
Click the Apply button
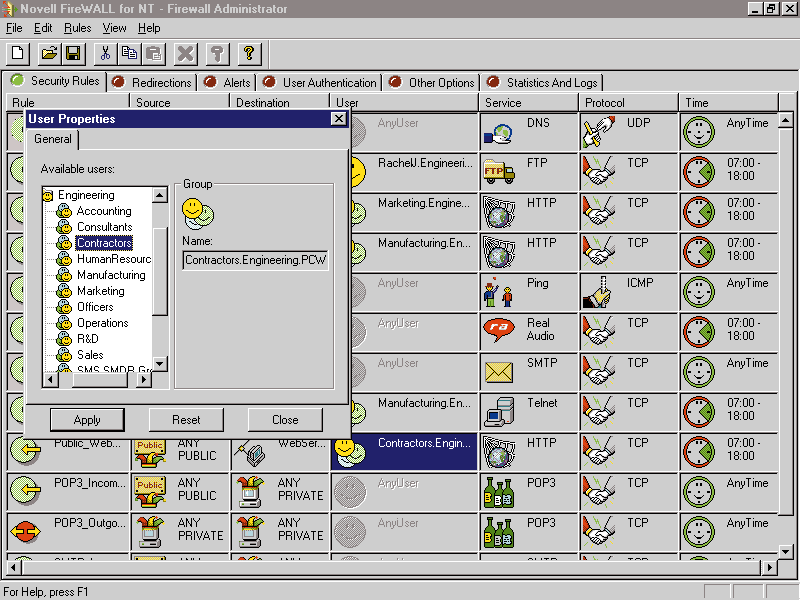[87, 420]
